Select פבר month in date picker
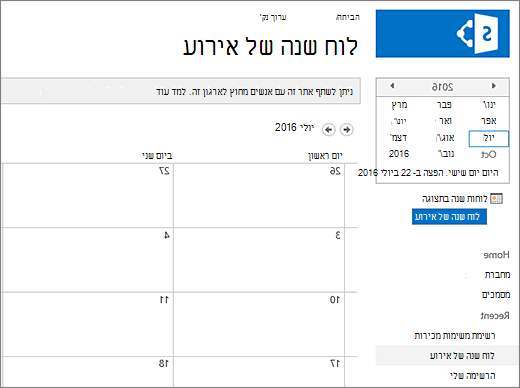Screen dimensions: 520x388 444,105
